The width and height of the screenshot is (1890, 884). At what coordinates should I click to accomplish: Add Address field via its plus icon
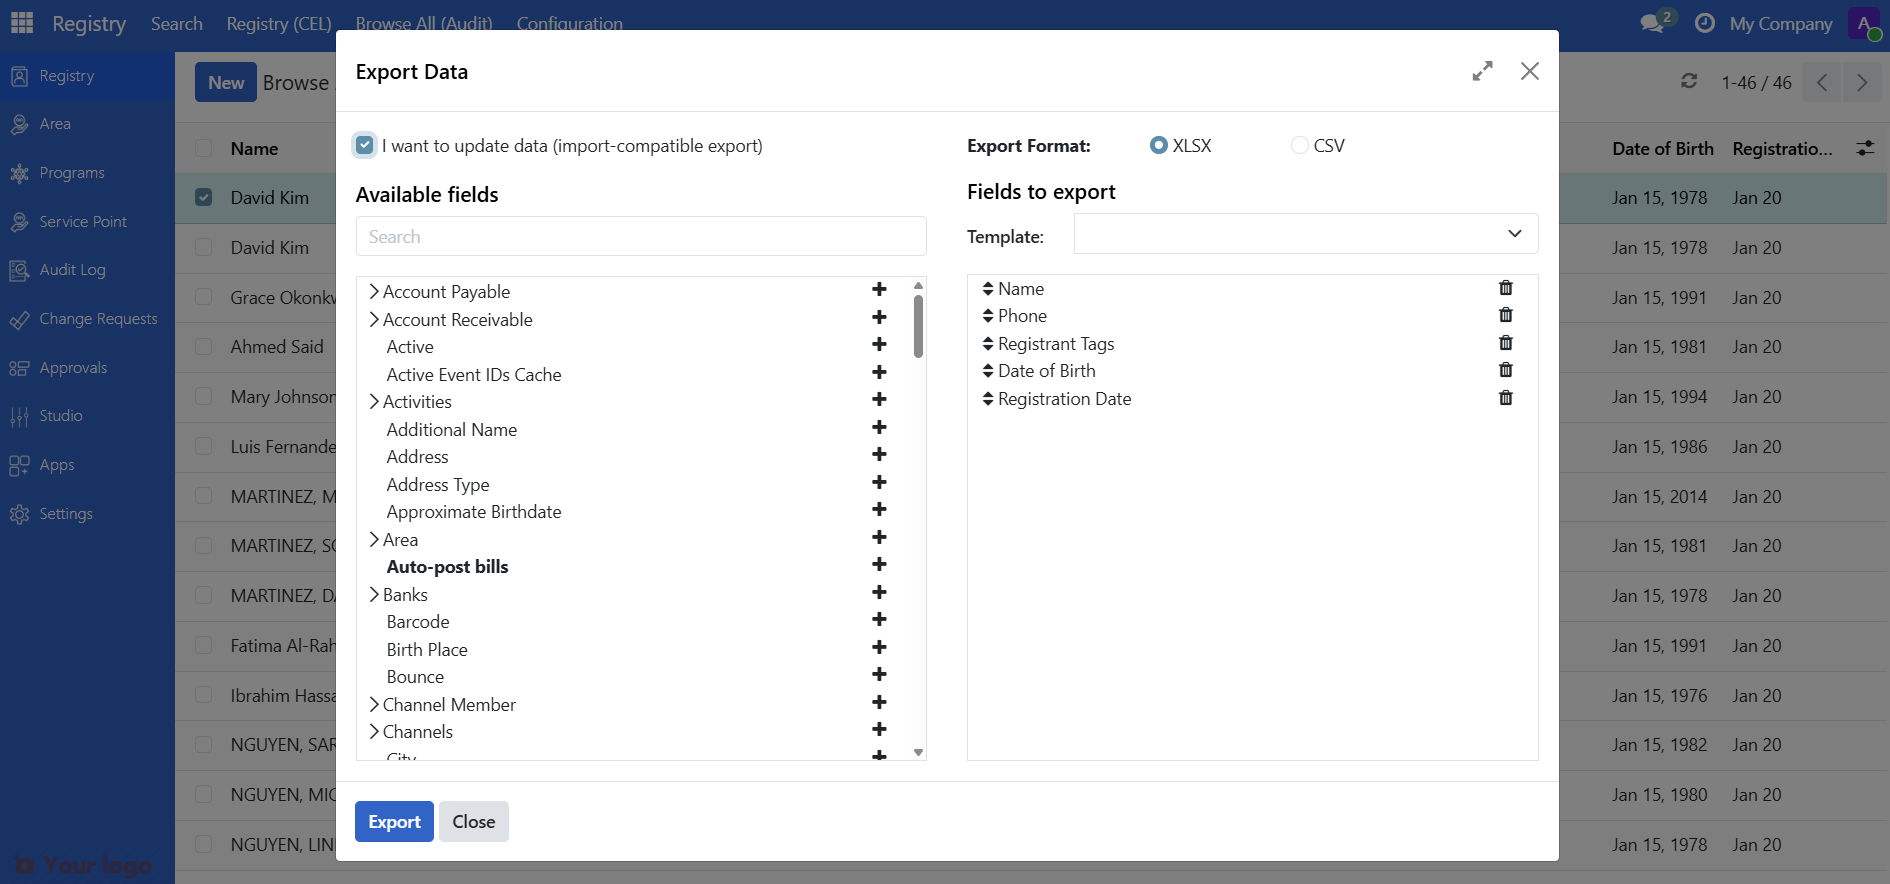tap(879, 455)
